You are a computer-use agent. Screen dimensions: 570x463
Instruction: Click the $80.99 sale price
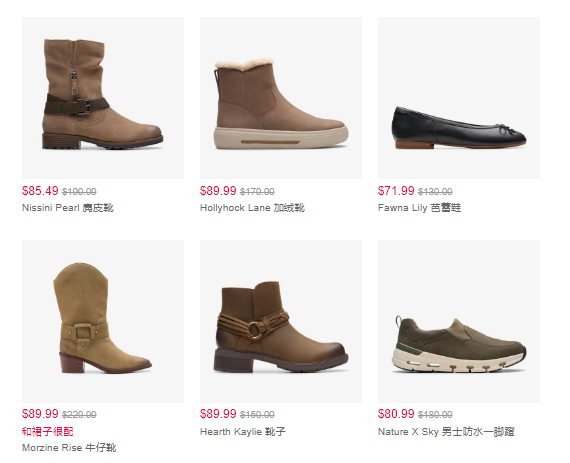tap(396, 414)
